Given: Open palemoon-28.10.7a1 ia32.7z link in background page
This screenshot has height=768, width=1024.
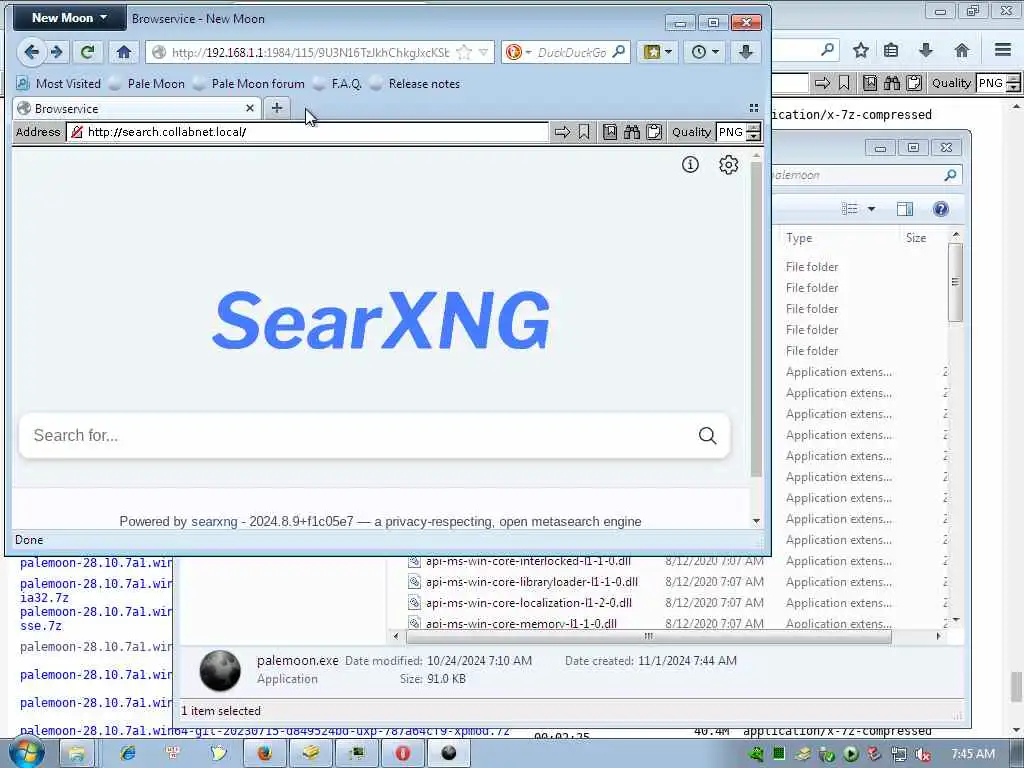Looking at the screenshot, I should pos(96,590).
